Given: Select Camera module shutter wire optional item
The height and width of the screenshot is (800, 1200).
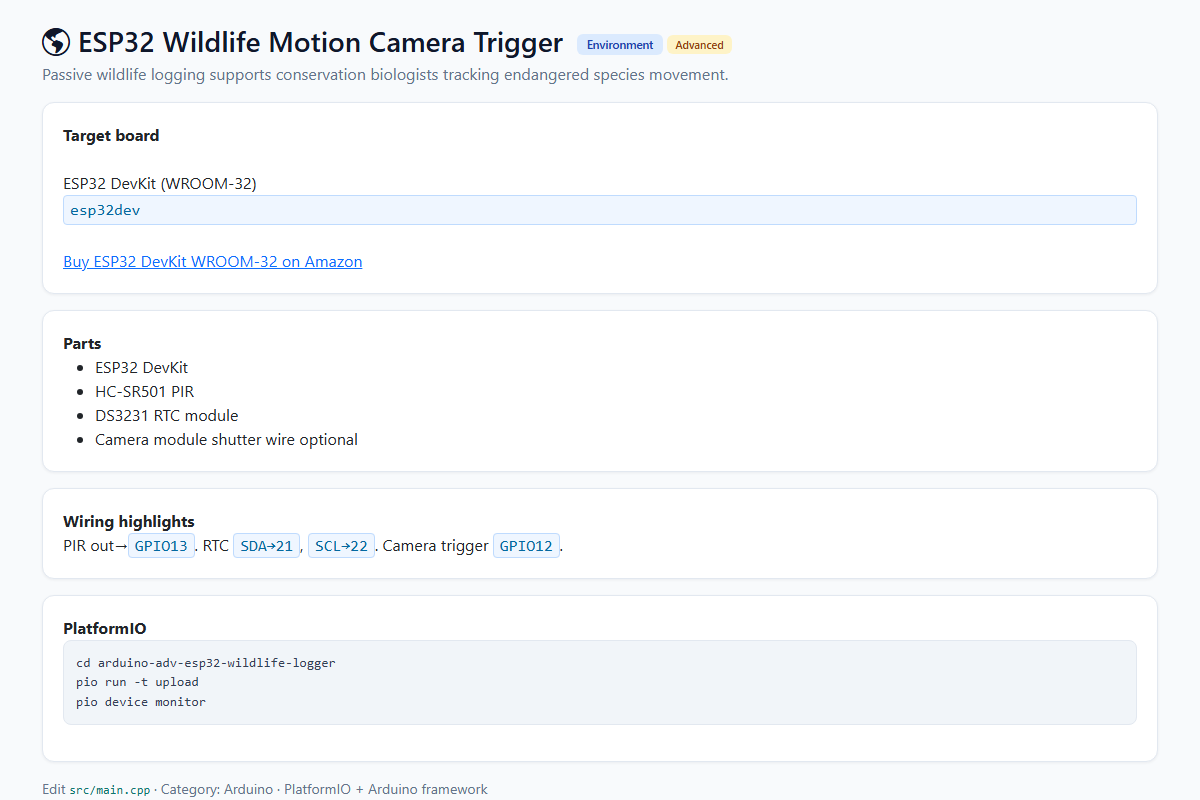Looking at the screenshot, I should point(226,440).
